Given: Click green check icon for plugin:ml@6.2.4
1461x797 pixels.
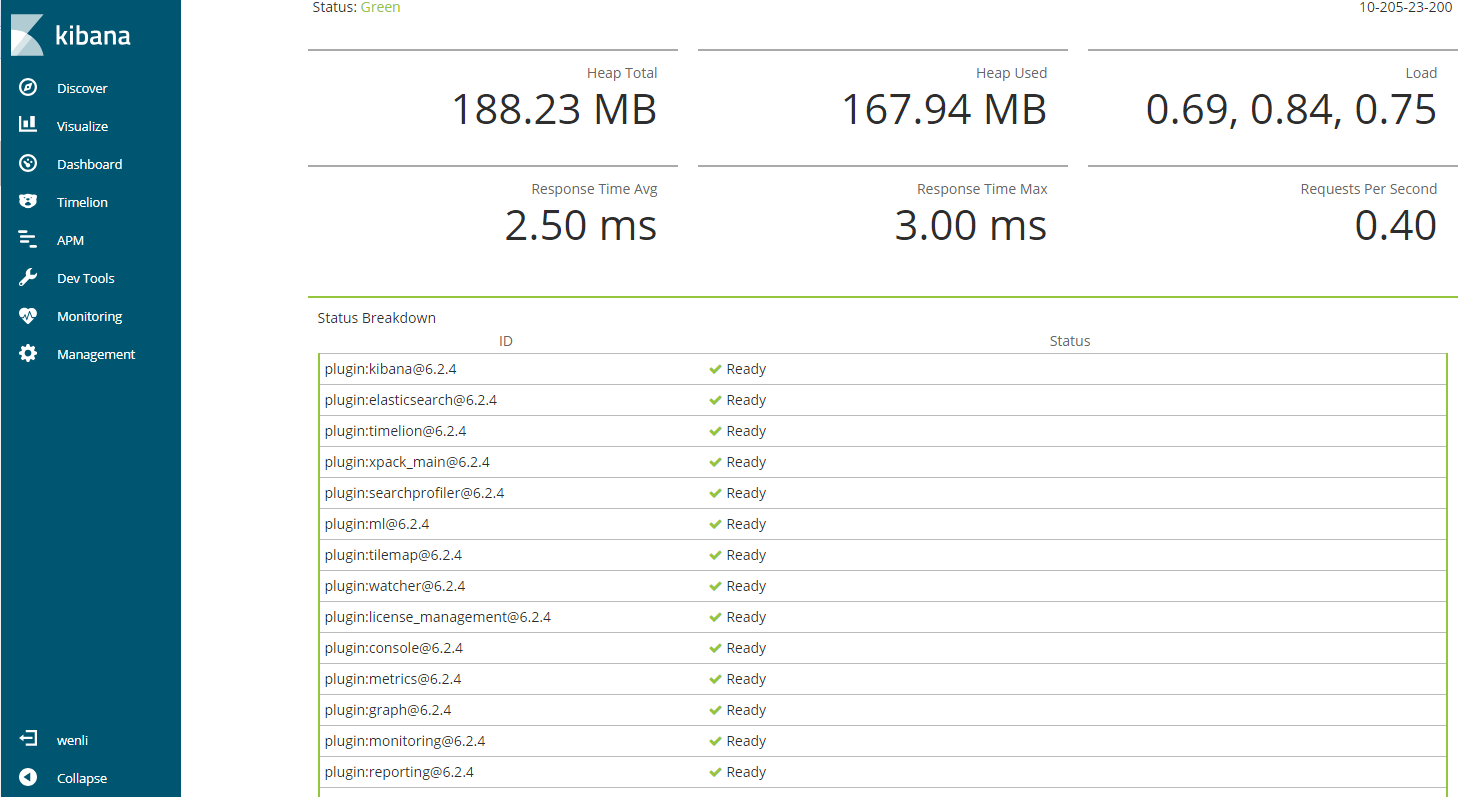Looking at the screenshot, I should pyautogui.click(x=715, y=524).
